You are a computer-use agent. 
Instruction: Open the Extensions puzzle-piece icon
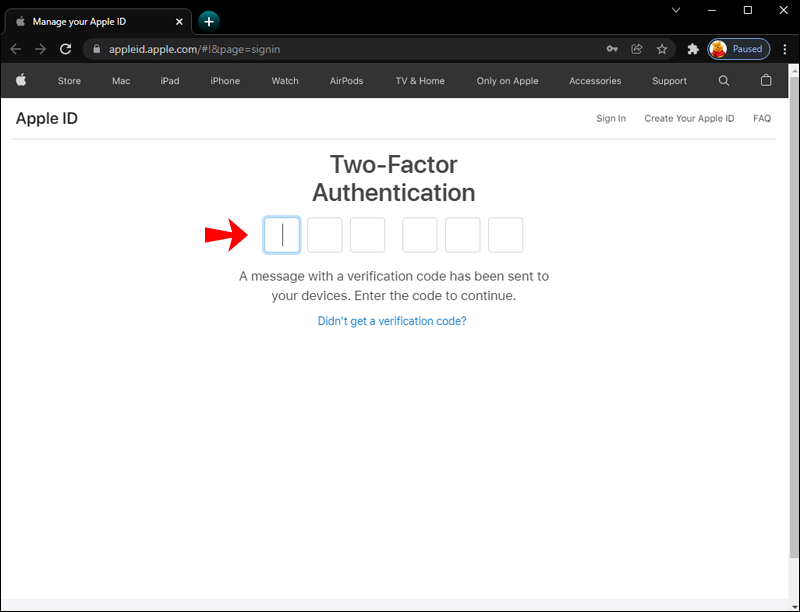tap(692, 49)
